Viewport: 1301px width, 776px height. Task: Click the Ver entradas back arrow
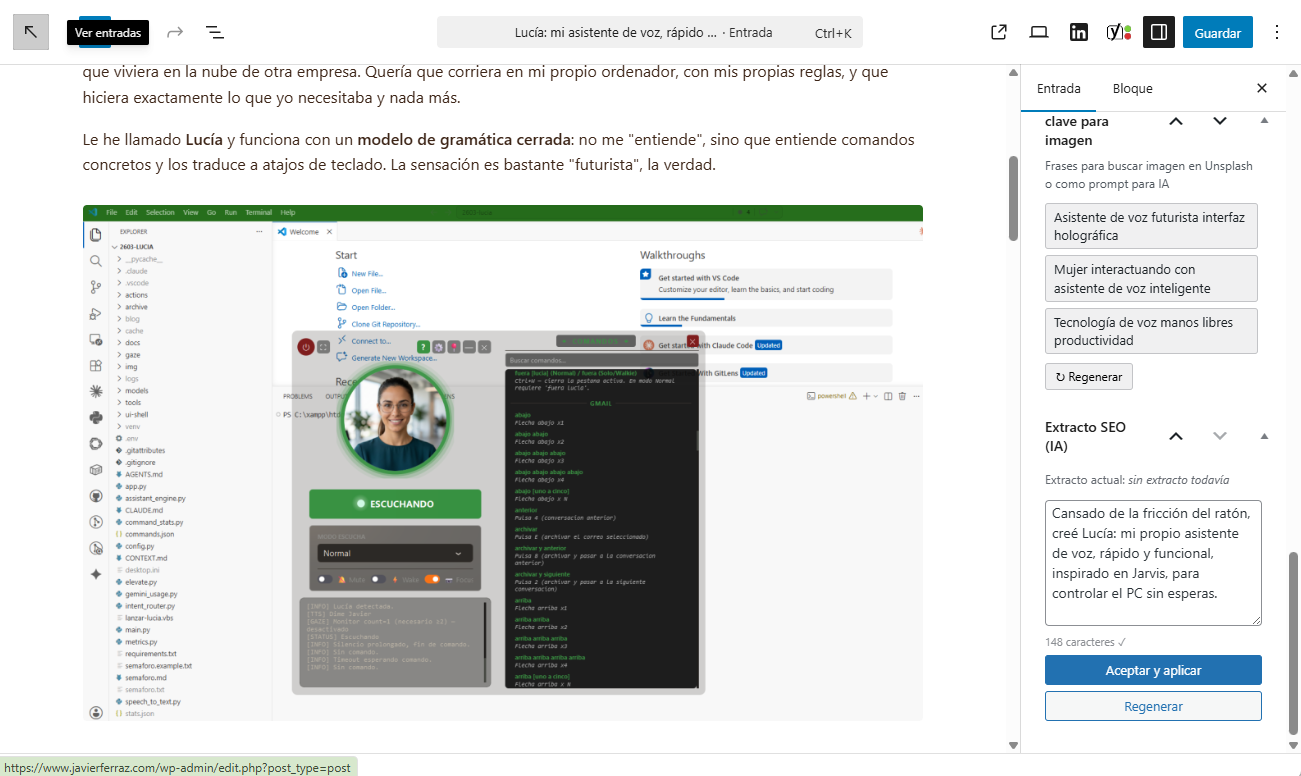click(31, 32)
